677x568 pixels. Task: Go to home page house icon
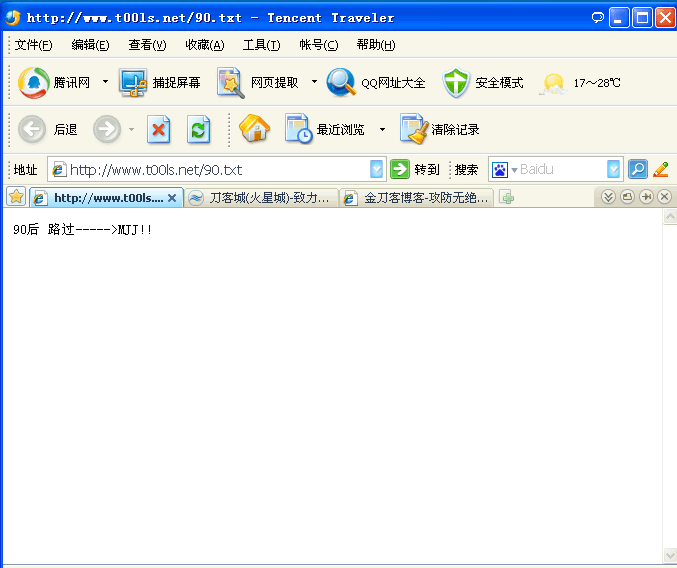(254, 128)
